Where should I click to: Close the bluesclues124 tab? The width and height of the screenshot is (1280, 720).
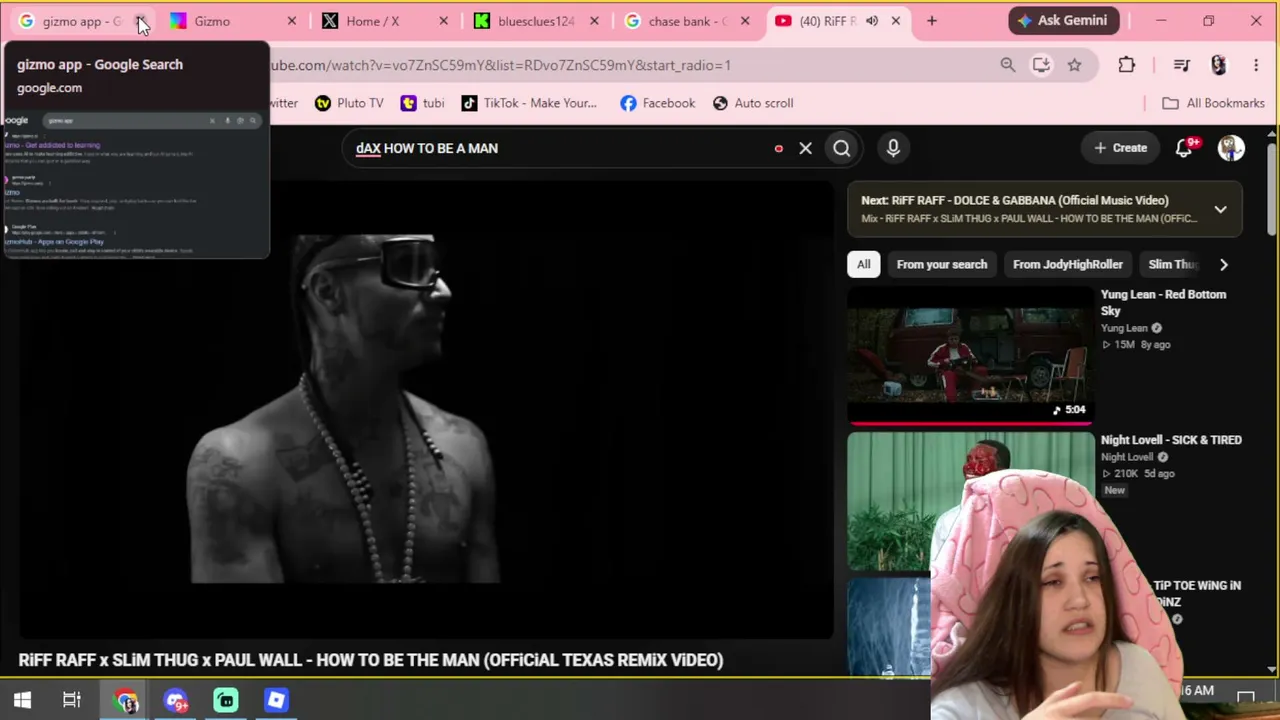pyautogui.click(x=594, y=21)
